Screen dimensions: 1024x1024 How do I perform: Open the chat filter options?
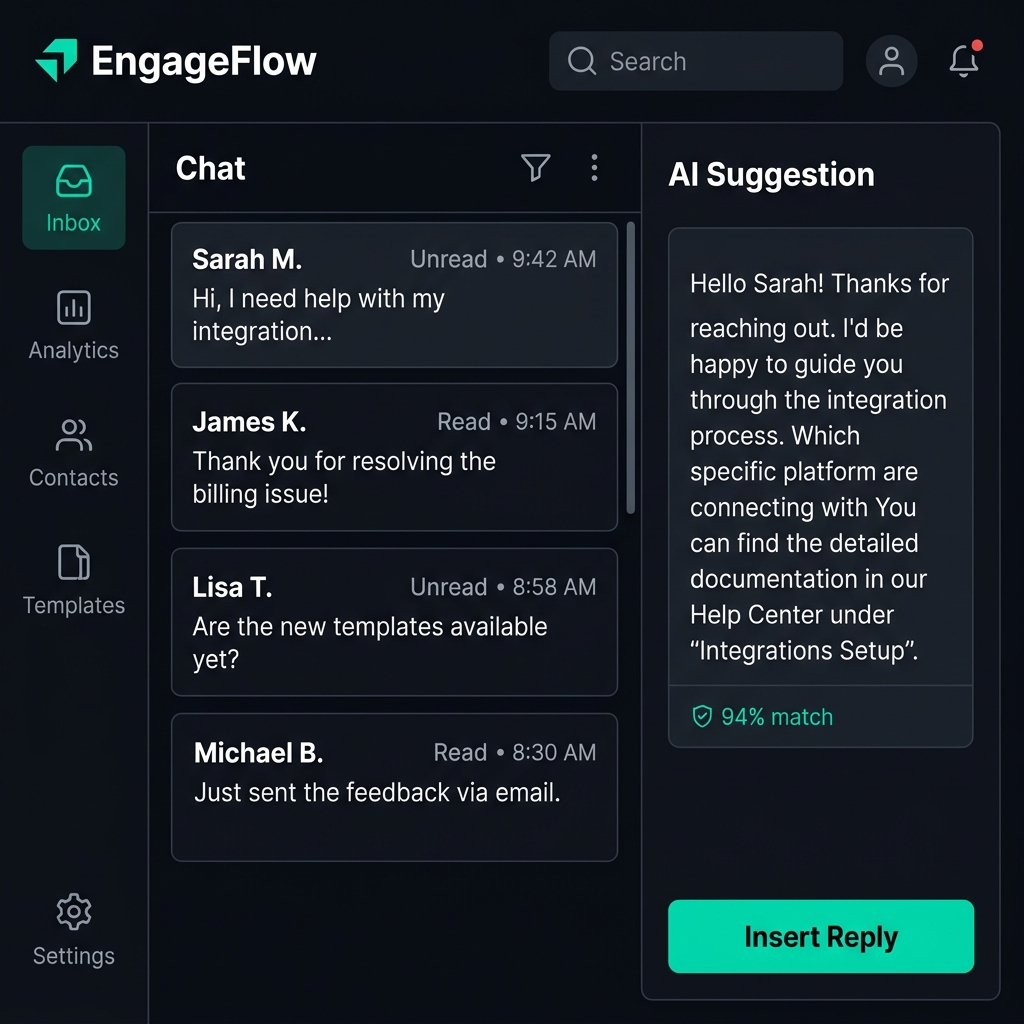point(536,168)
